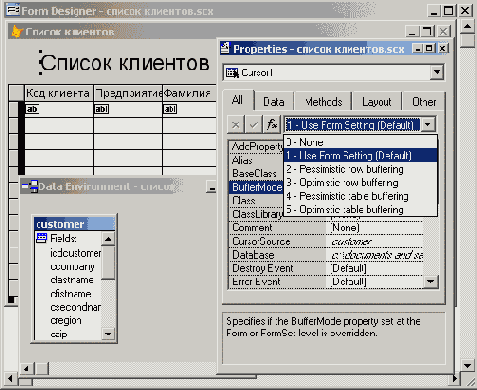Select the Destroy Event property row
The image size is (477, 390).
(x=326, y=268)
